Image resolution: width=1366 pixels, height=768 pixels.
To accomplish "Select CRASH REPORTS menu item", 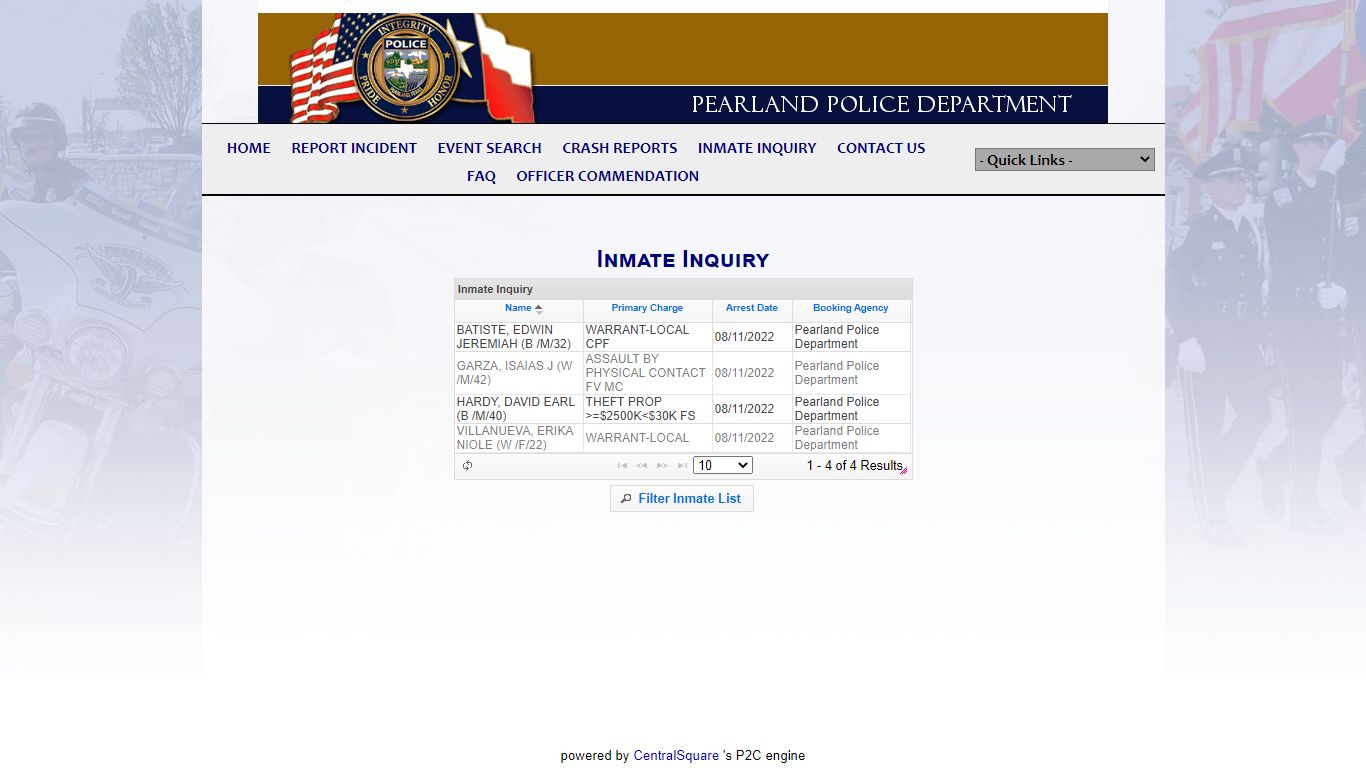I will pyautogui.click(x=620, y=148).
